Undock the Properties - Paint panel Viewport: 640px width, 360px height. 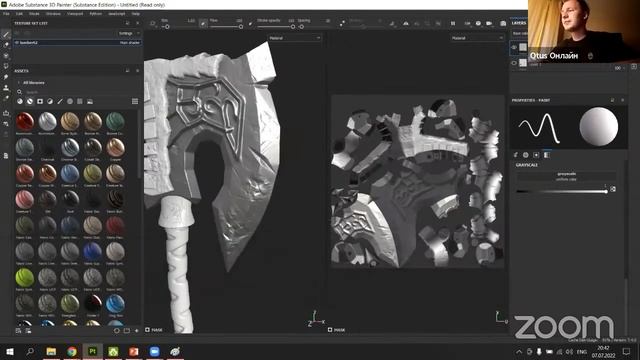click(x=612, y=100)
